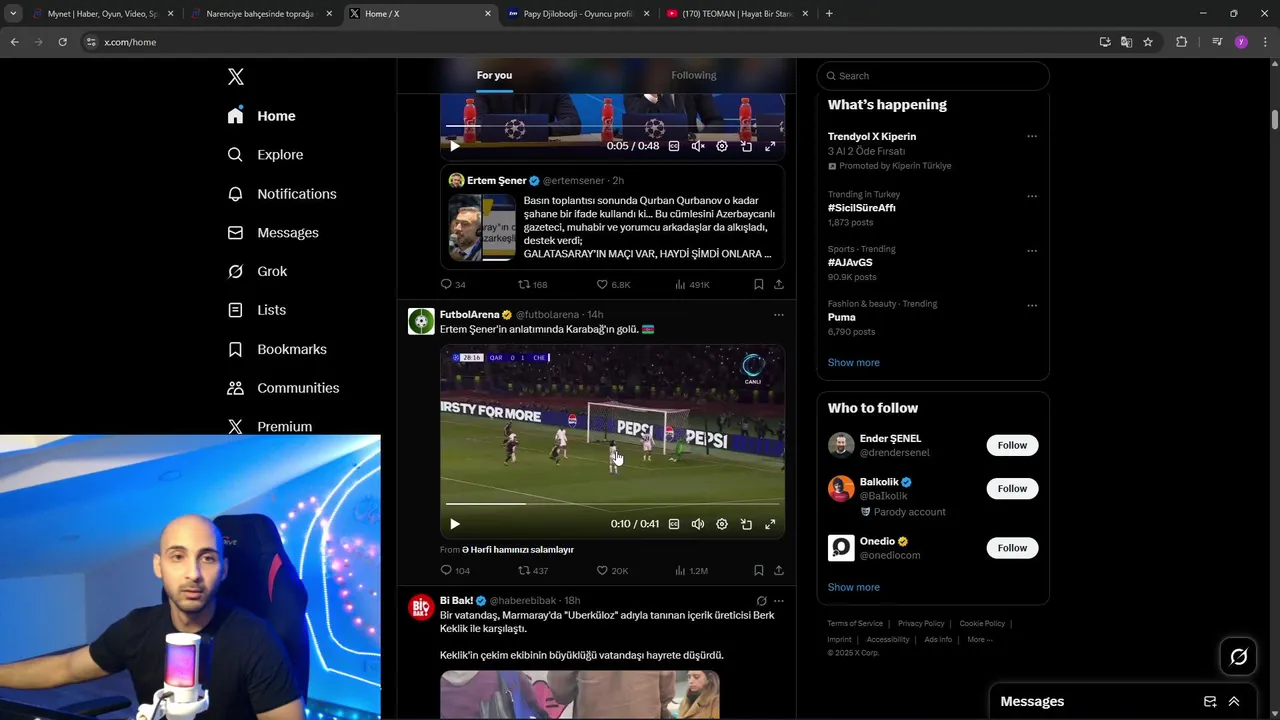Unmute the top video

pyautogui.click(x=698, y=146)
